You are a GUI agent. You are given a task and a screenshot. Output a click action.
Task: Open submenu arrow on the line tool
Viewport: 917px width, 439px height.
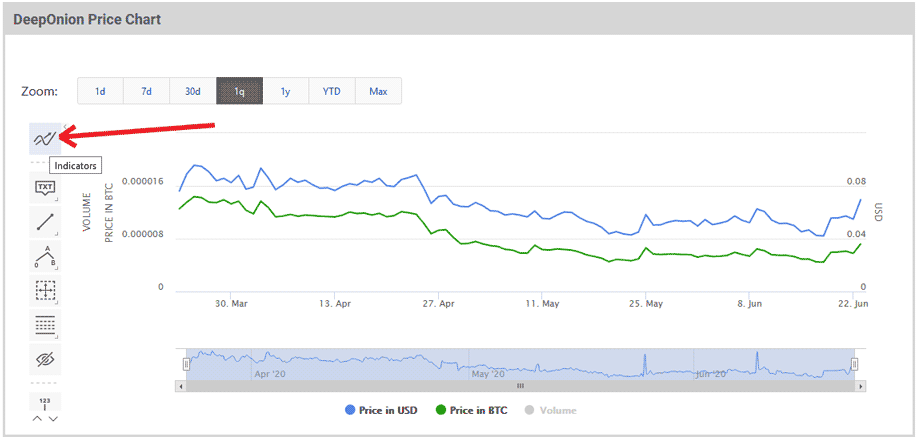[x=57, y=234]
